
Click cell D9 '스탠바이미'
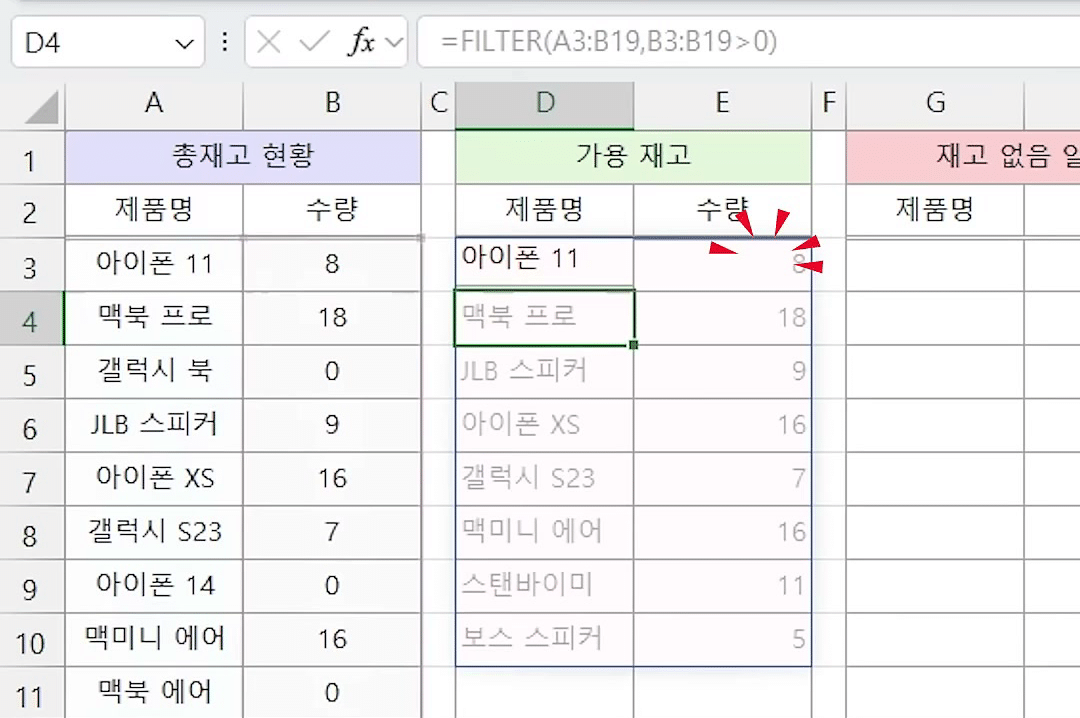pyautogui.click(x=544, y=587)
